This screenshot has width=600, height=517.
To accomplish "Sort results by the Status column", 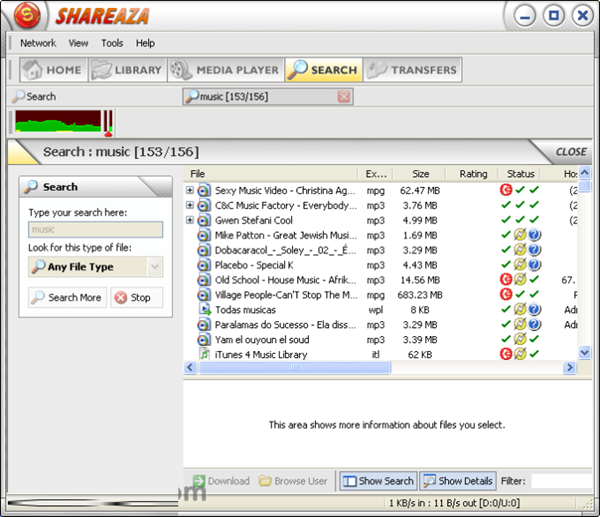I will (x=520, y=174).
